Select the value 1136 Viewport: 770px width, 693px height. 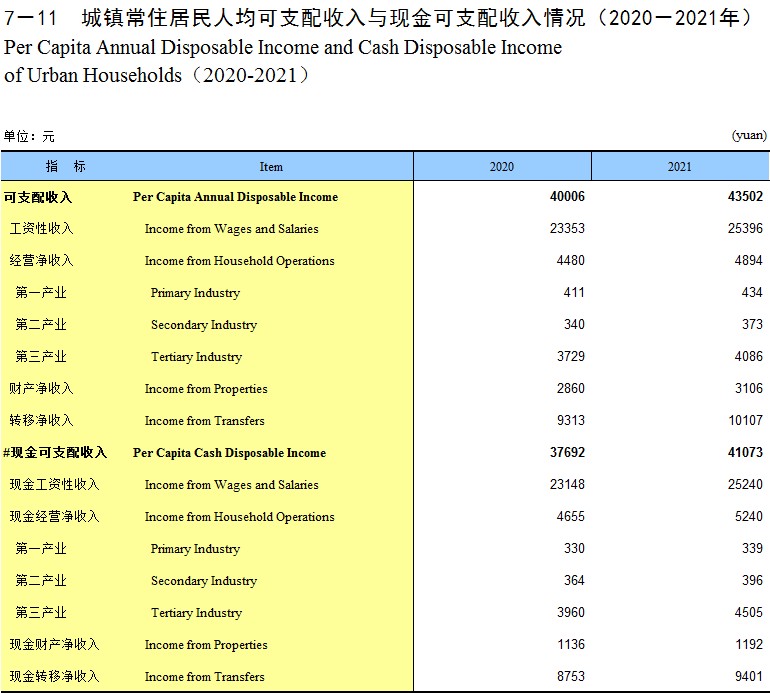tap(571, 644)
